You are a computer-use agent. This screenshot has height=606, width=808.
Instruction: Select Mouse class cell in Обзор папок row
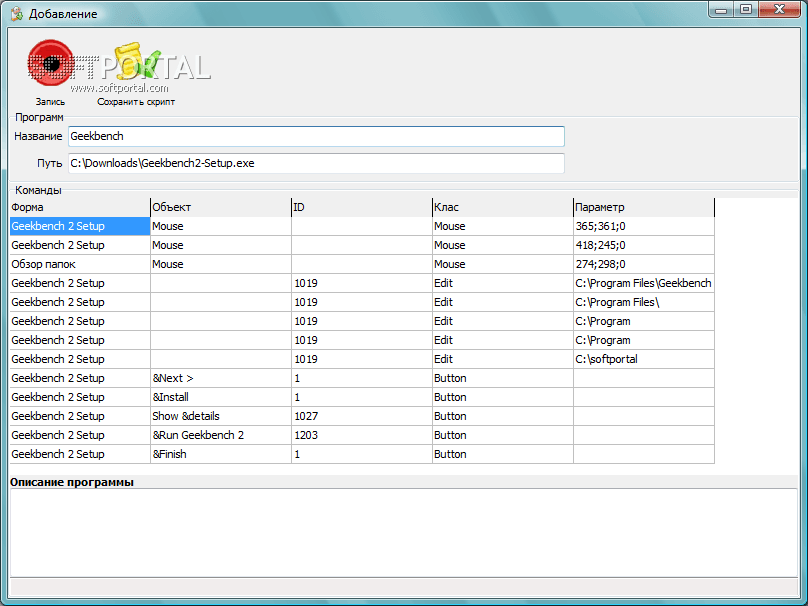click(503, 264)
